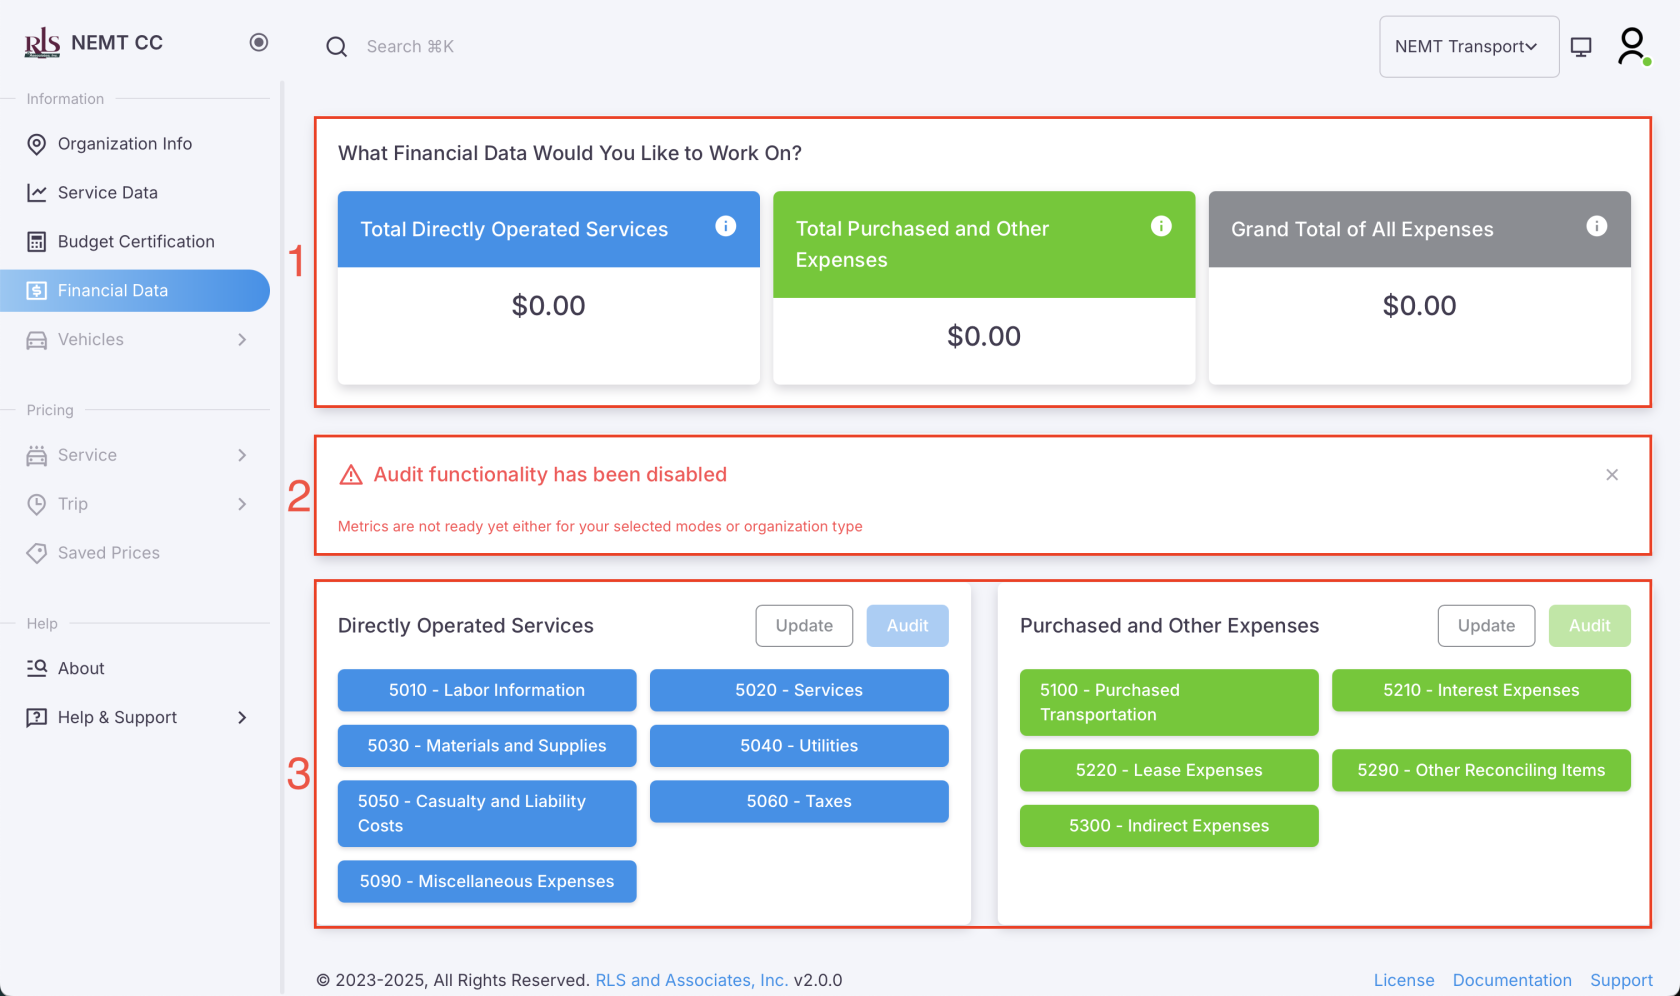Open the NEMT Transport dropdown
Screen dimensions: 1680x996
coord(1469,46)
